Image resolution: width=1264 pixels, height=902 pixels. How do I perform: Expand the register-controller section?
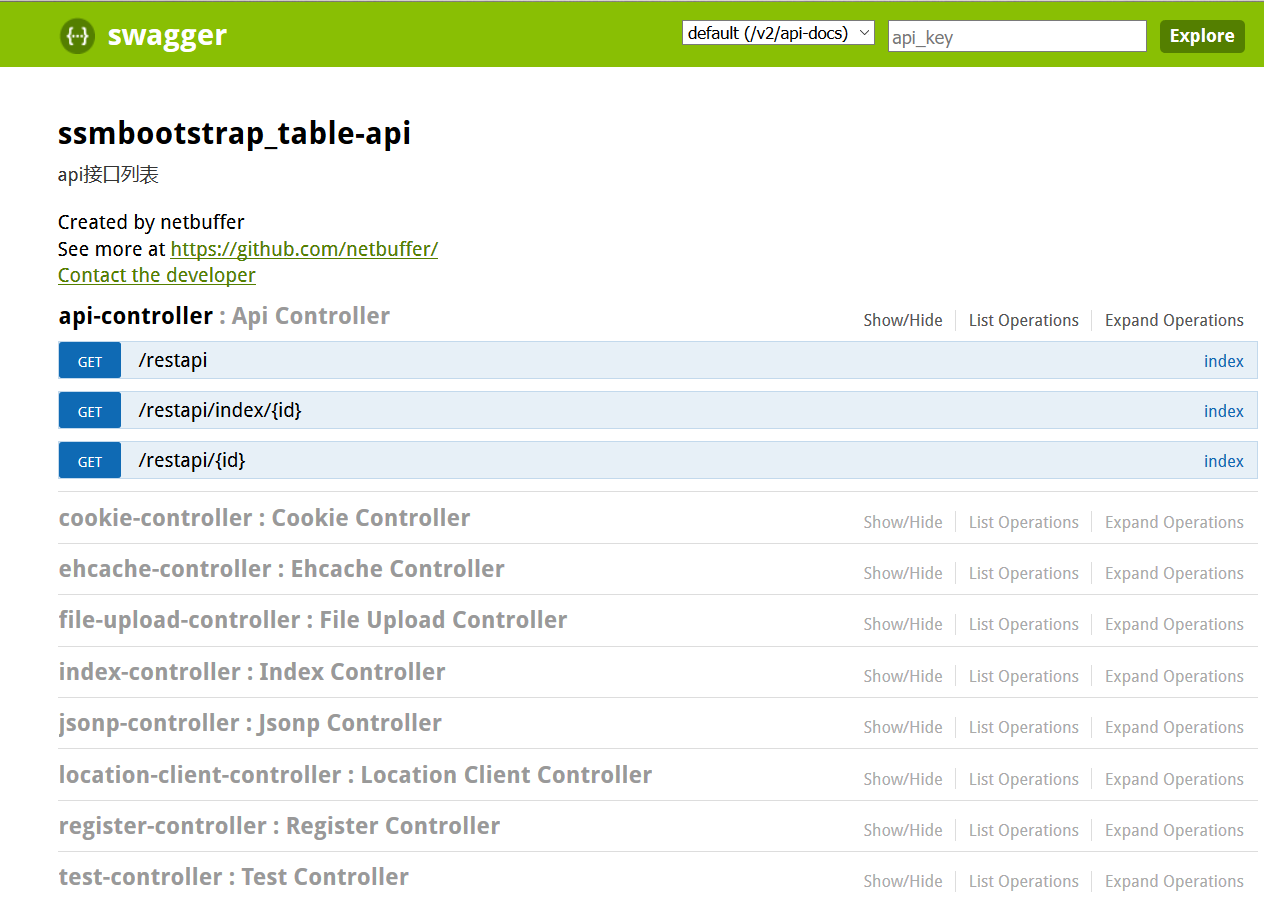pos(279,826)
